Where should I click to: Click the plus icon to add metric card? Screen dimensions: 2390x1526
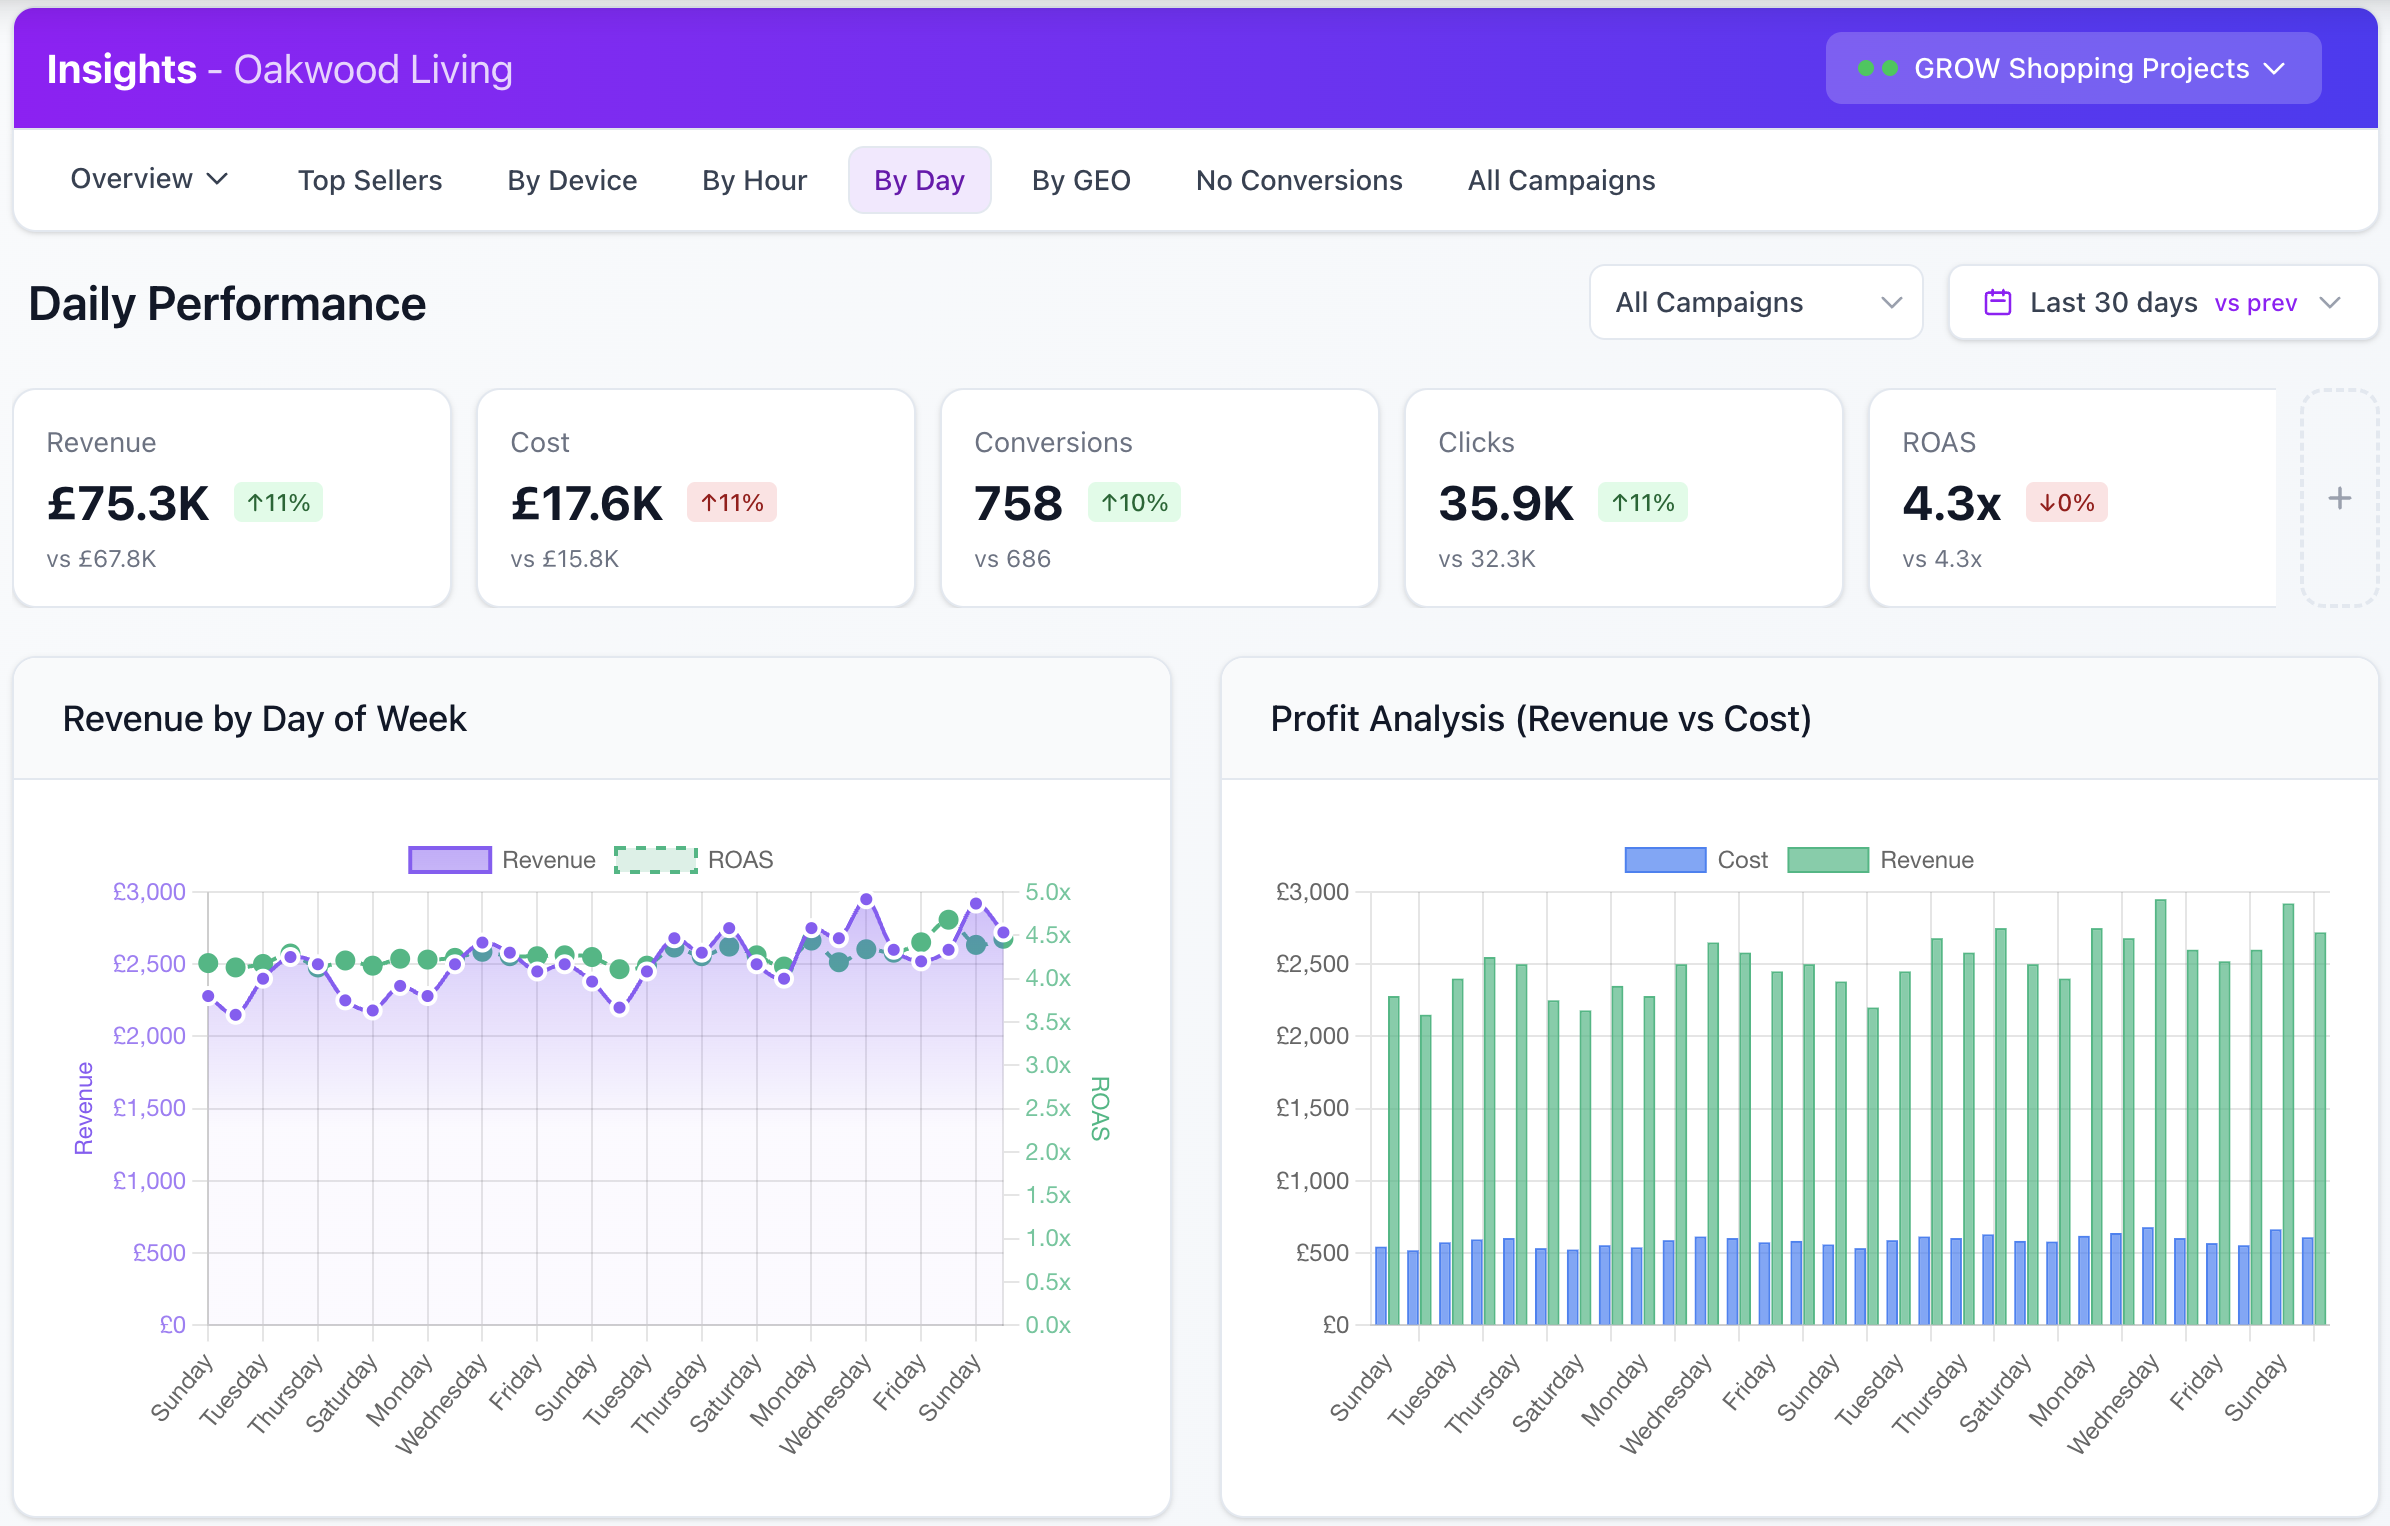coord(2339,498)
